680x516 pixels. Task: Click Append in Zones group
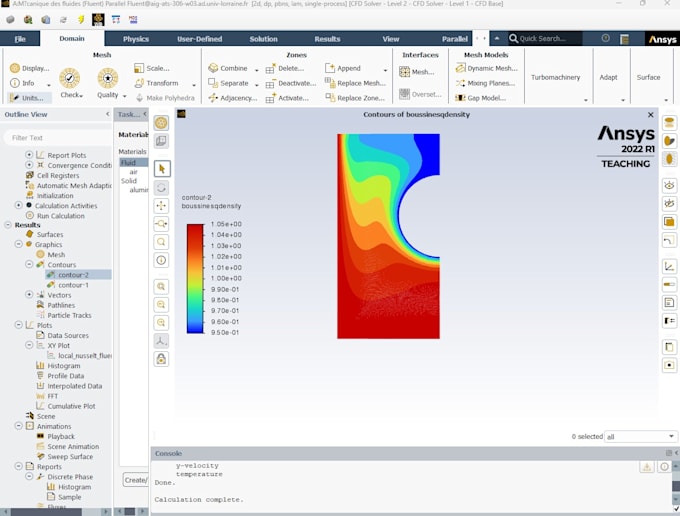pyautogui.click(x=343, y=68)
